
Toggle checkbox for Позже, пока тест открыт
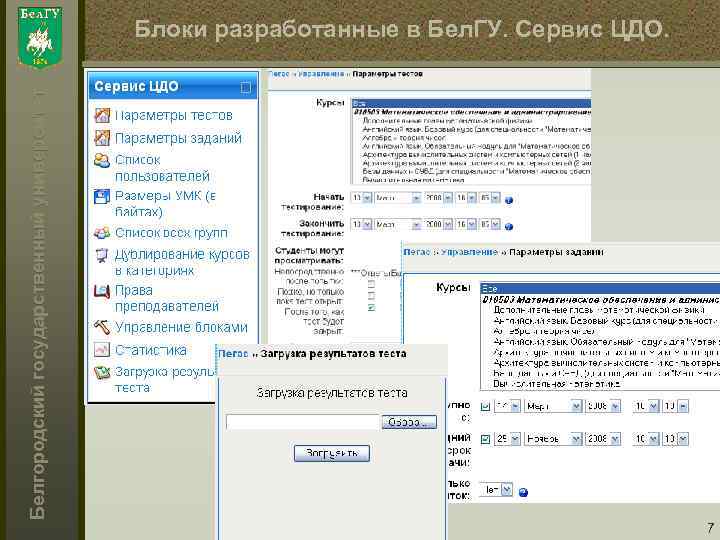pyautogui.click(x=372, y=295)
